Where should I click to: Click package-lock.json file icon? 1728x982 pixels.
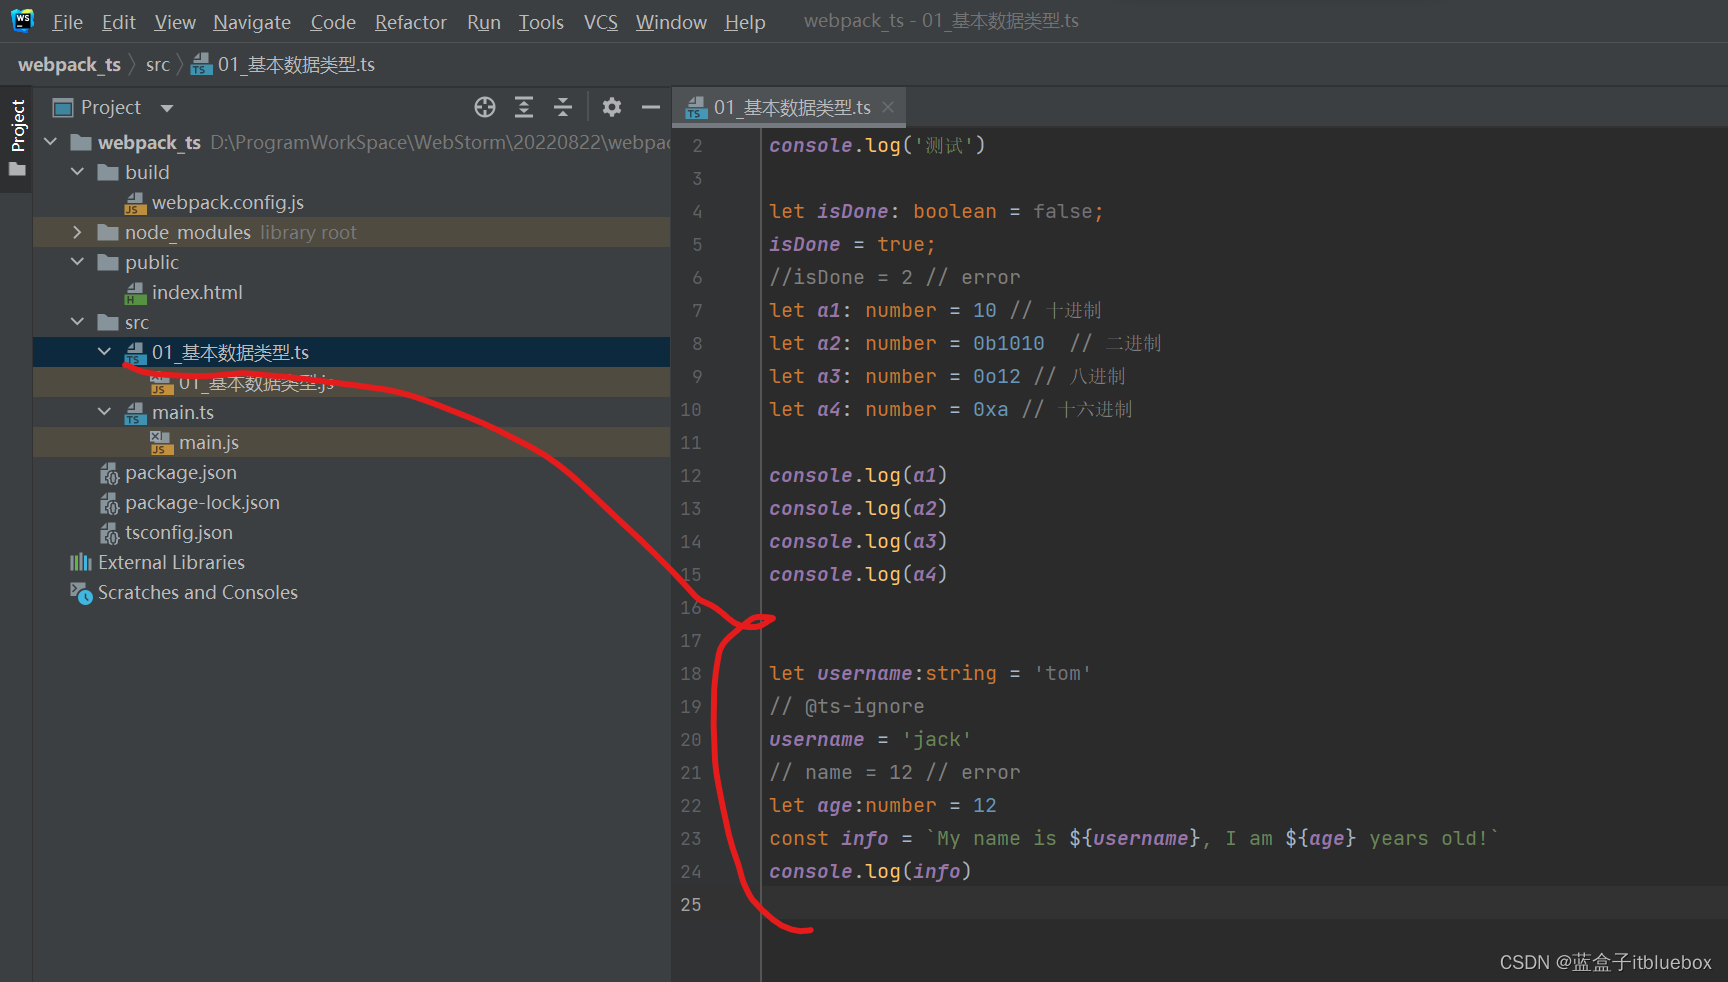click(x=109, y=503)
